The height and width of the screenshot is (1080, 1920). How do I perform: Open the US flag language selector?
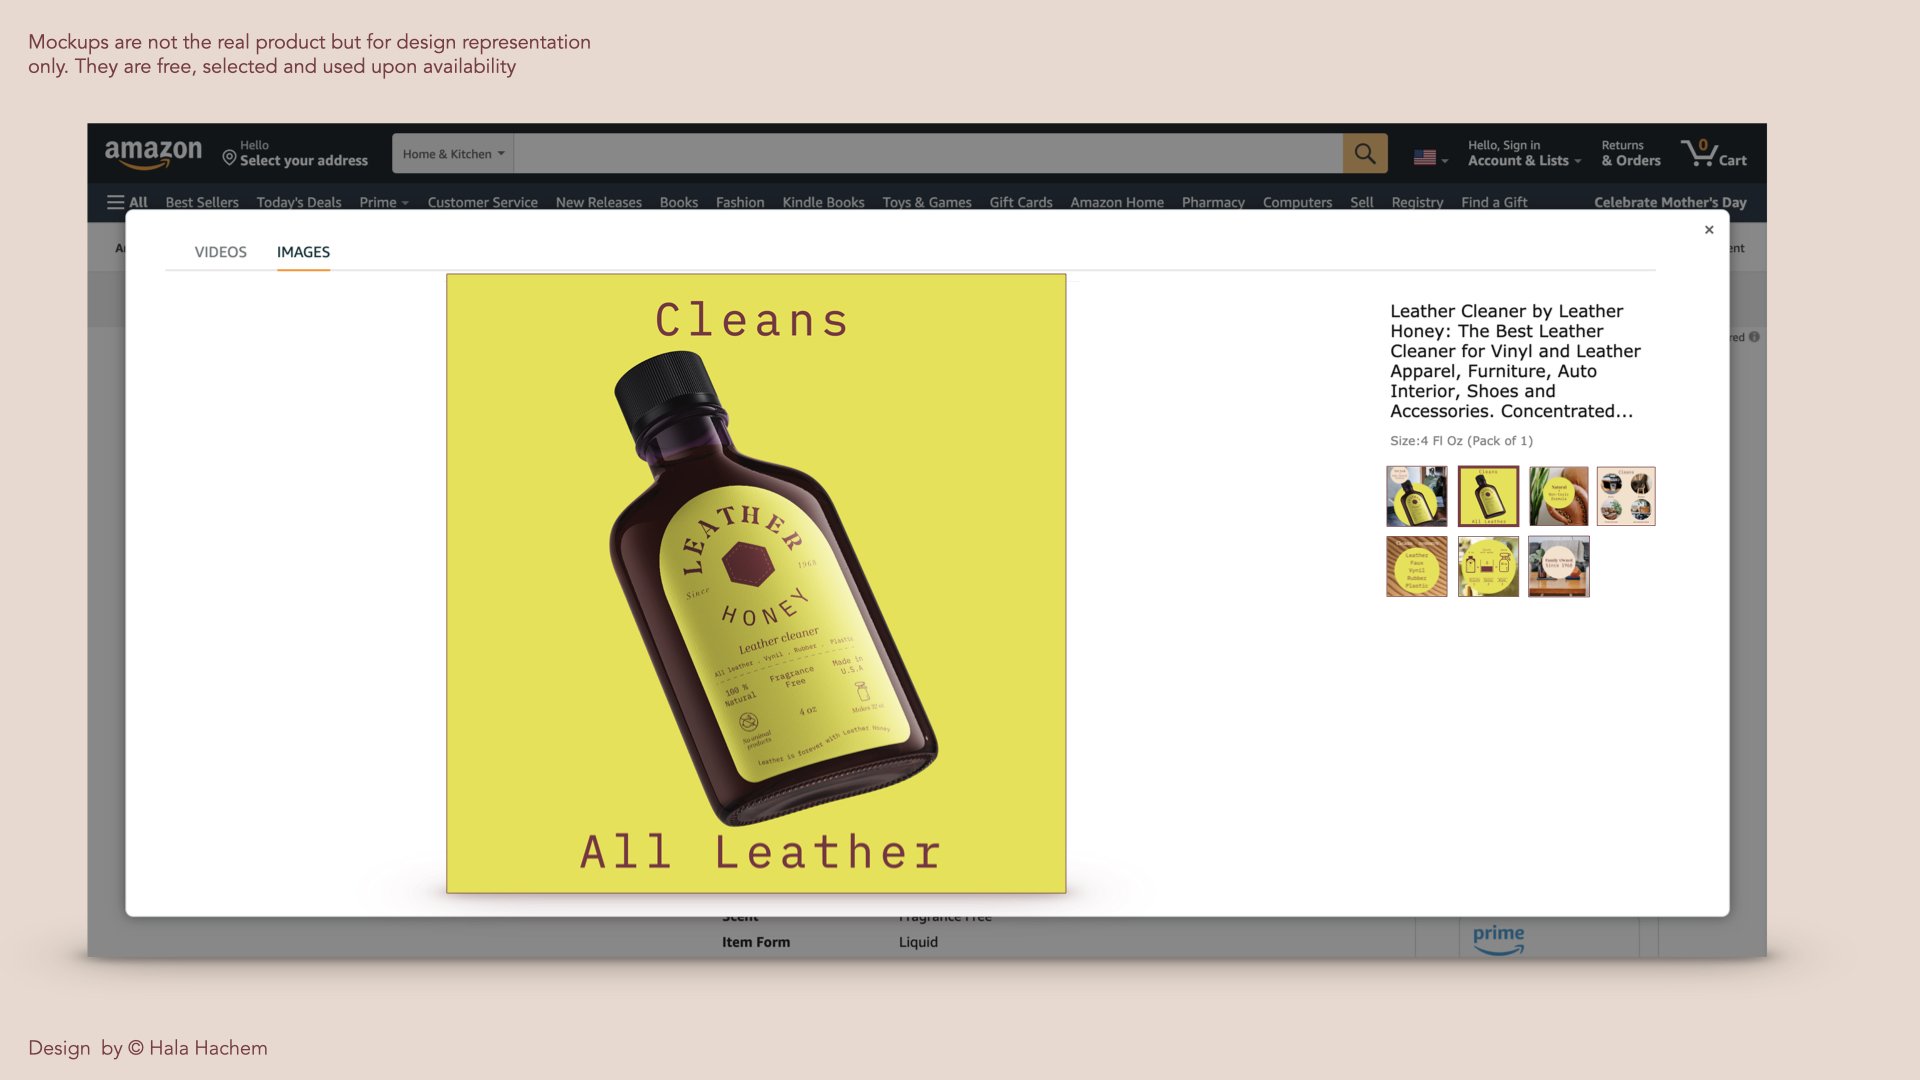pyautogui.click(x=1430, y=157)
